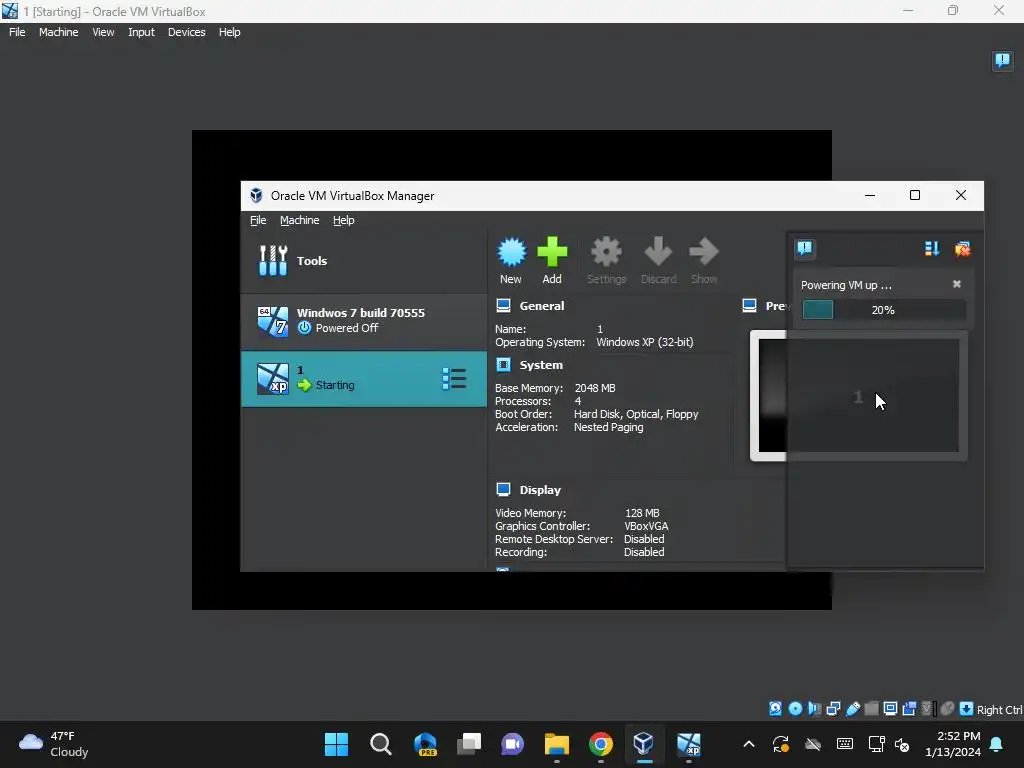The height and width of the screenshot is (768, 1024).
Task: Click the recording status bar icon
Action: [x=909, y=709]
